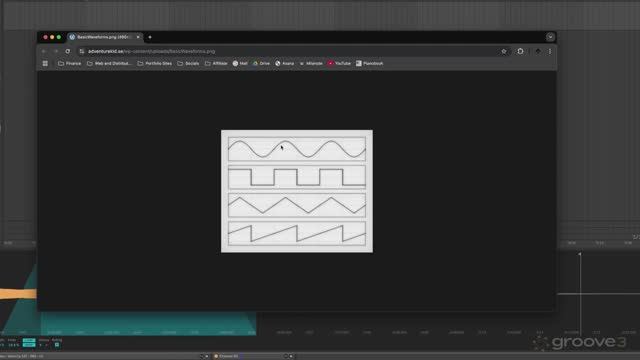Open the Milanote bookmark
The image size is (640, 360).
(311, 63)
